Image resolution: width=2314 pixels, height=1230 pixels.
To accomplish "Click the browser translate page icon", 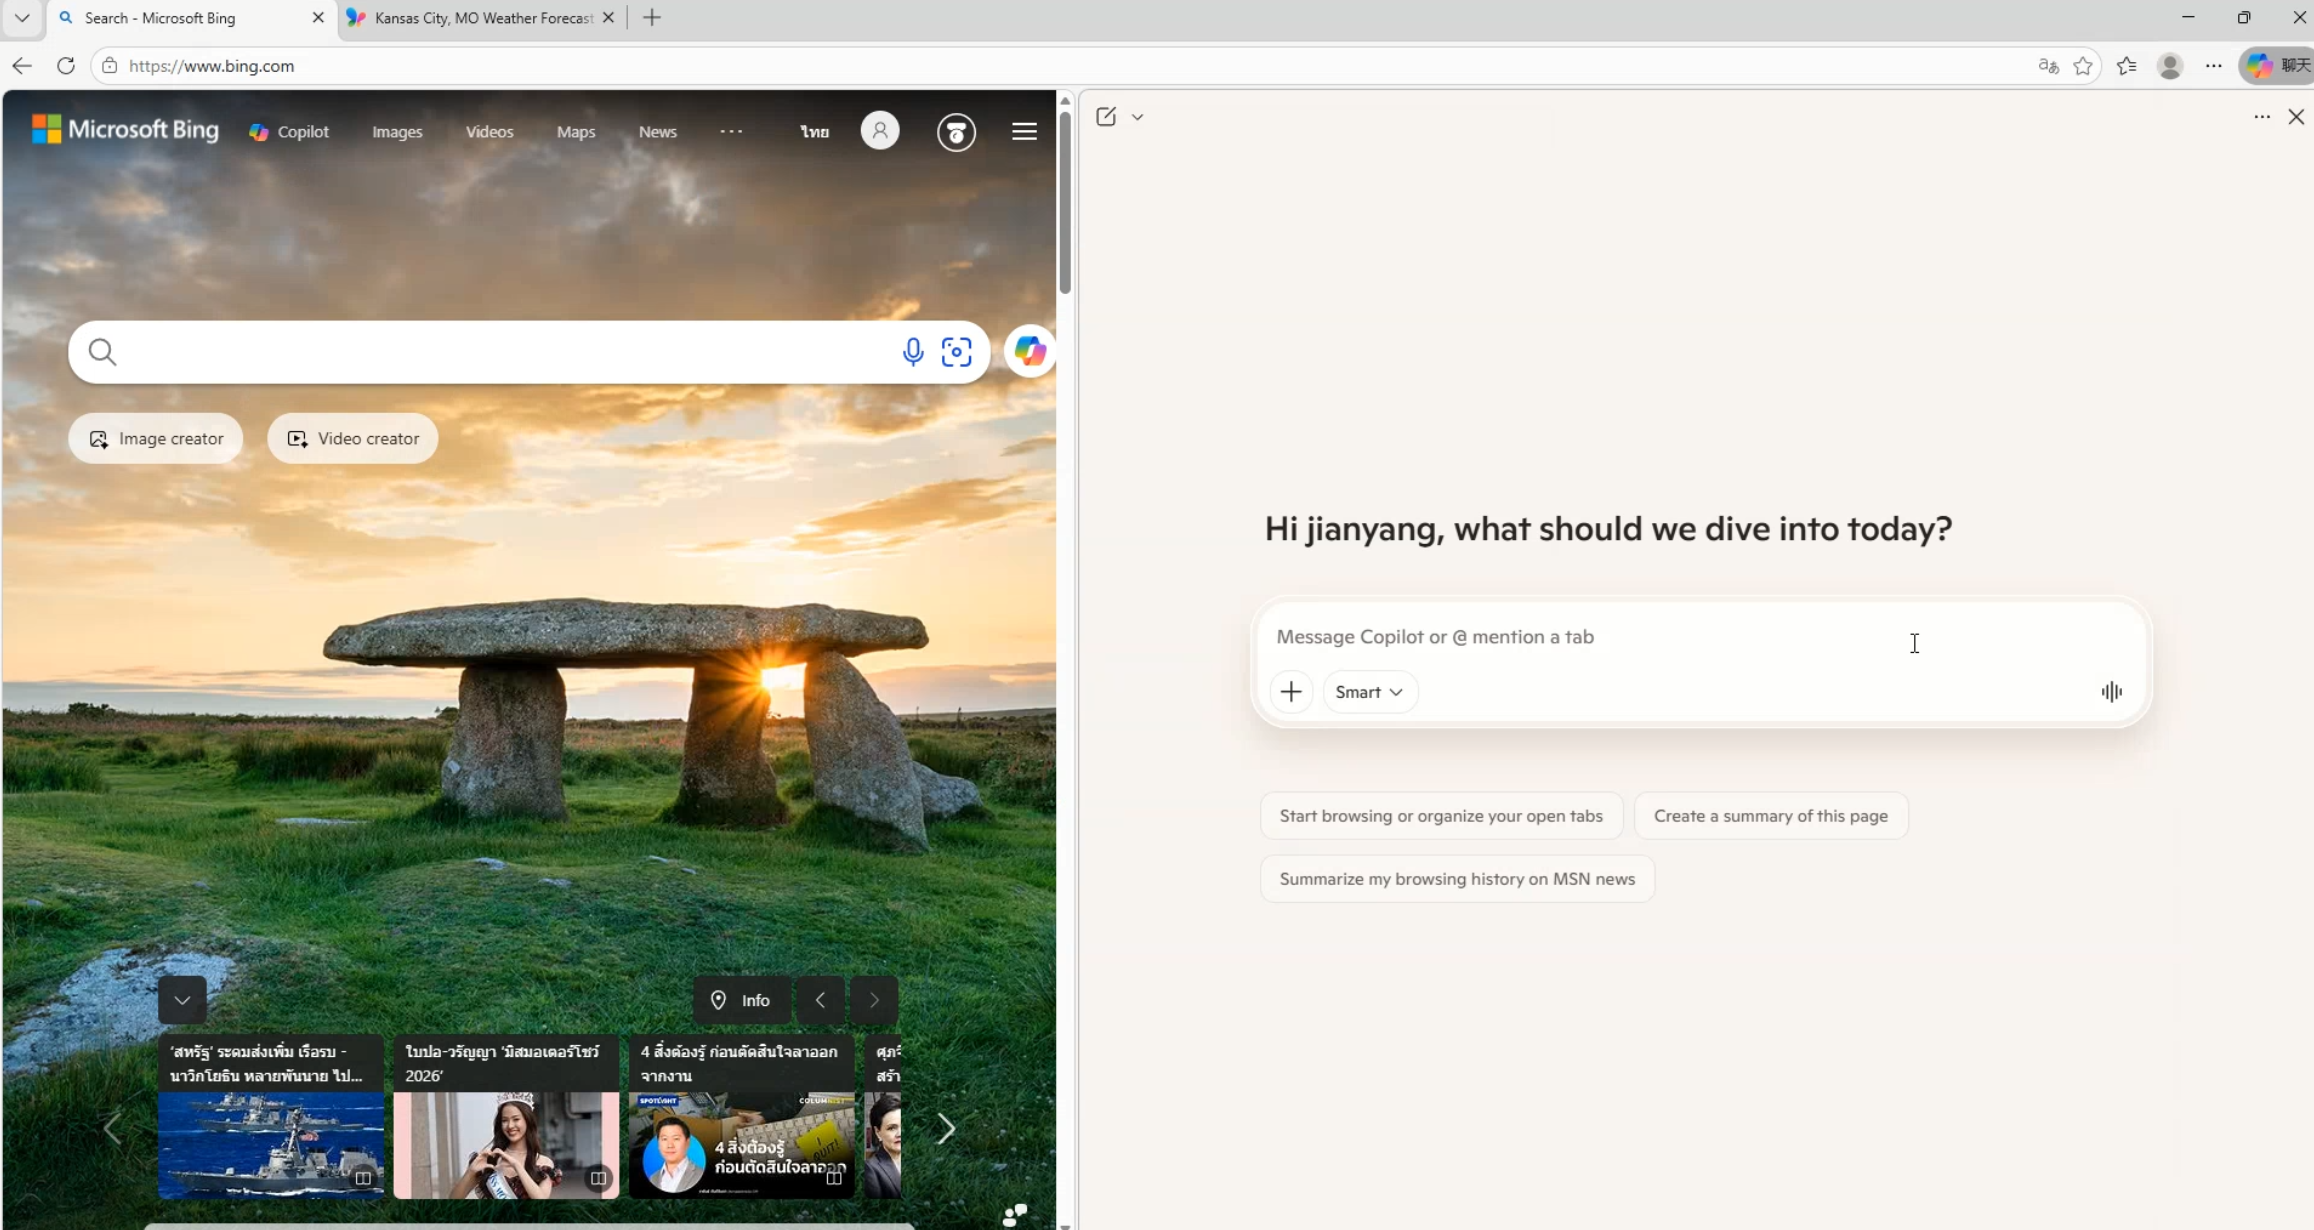I will pos(2048,66).
